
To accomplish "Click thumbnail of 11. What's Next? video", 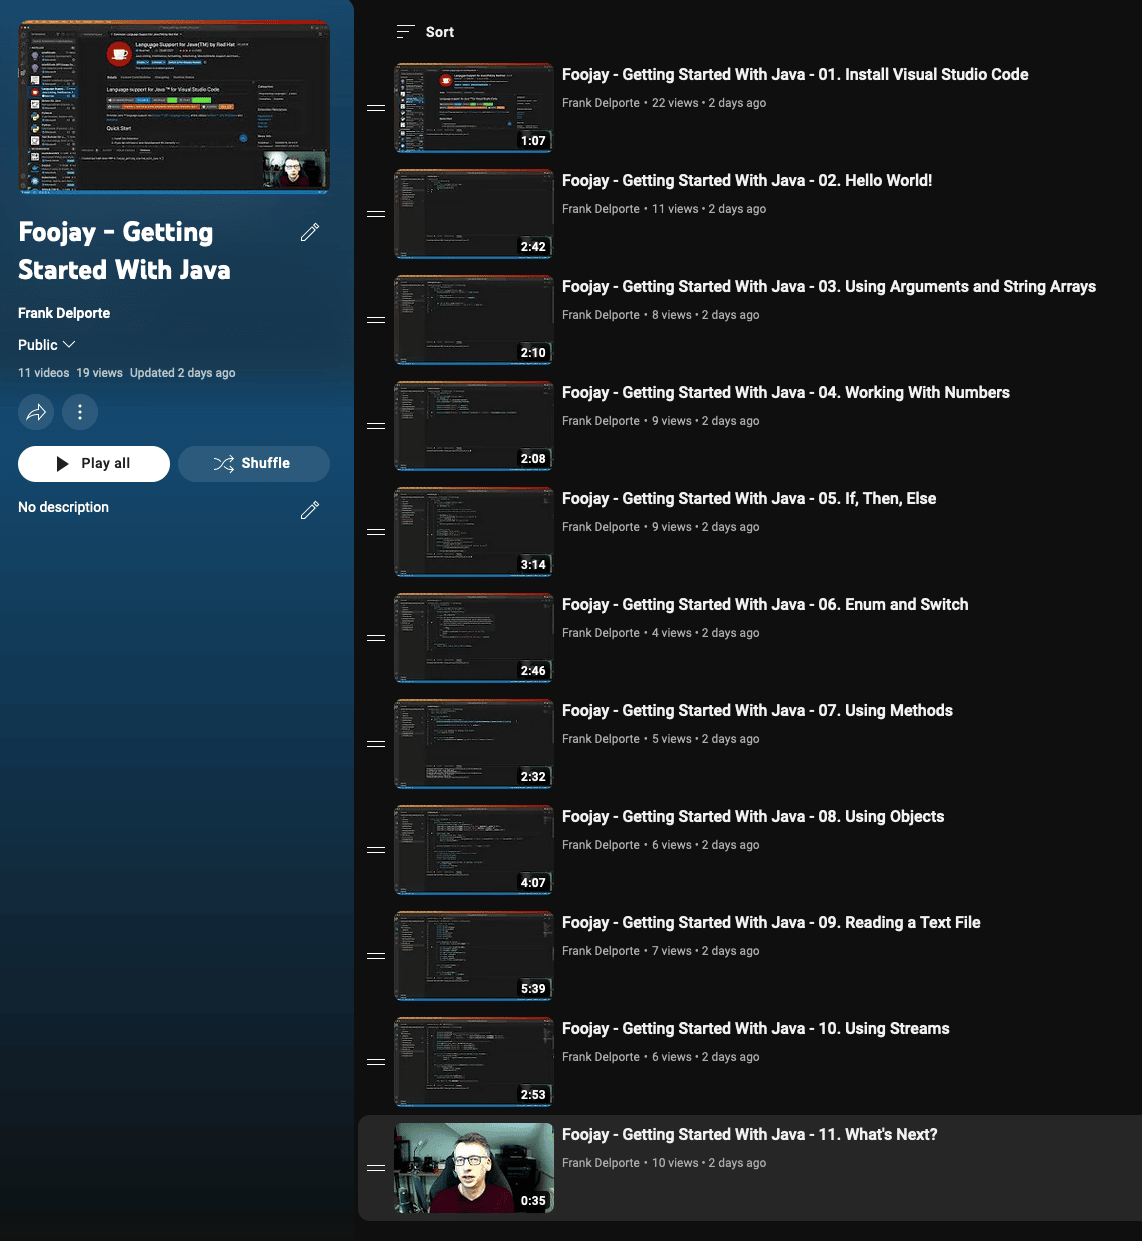I will tap(474, 1168).
